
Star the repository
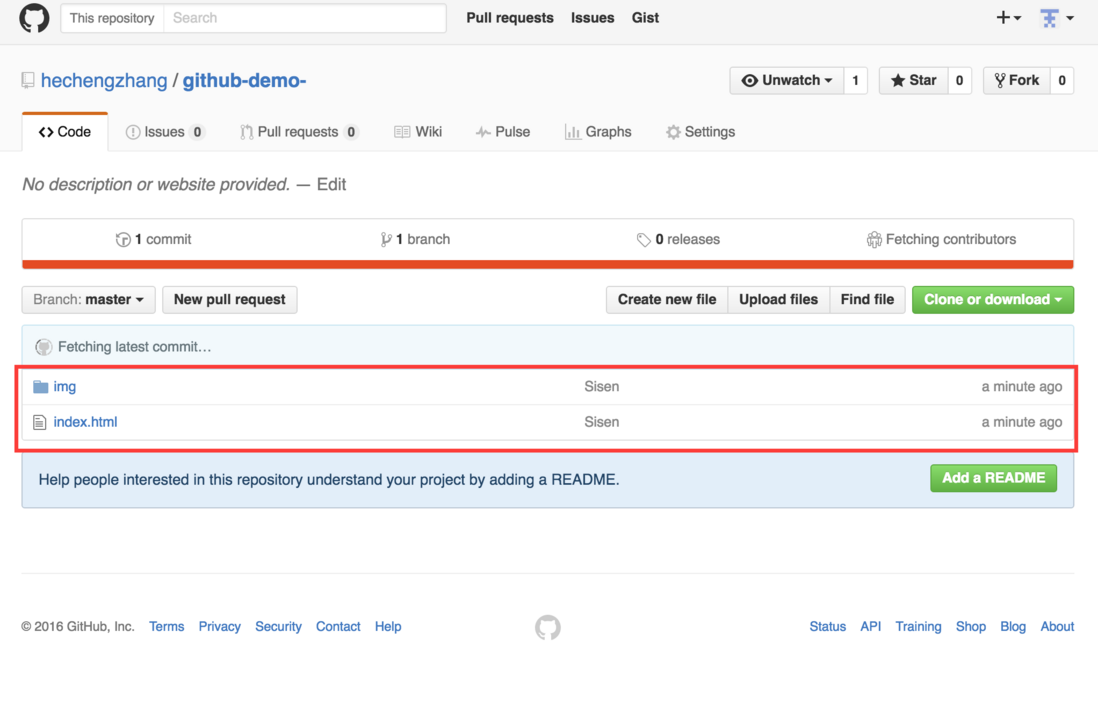[914, 81]
